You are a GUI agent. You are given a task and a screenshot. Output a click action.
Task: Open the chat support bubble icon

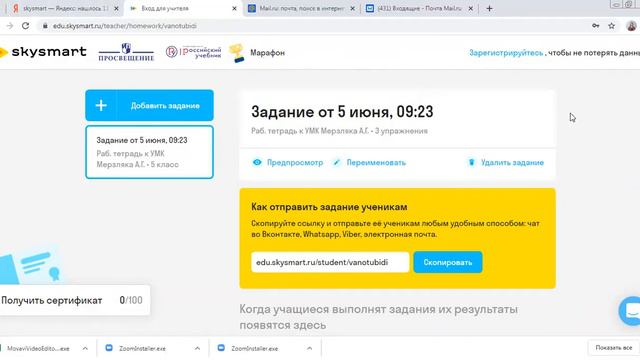pos(631,311)
